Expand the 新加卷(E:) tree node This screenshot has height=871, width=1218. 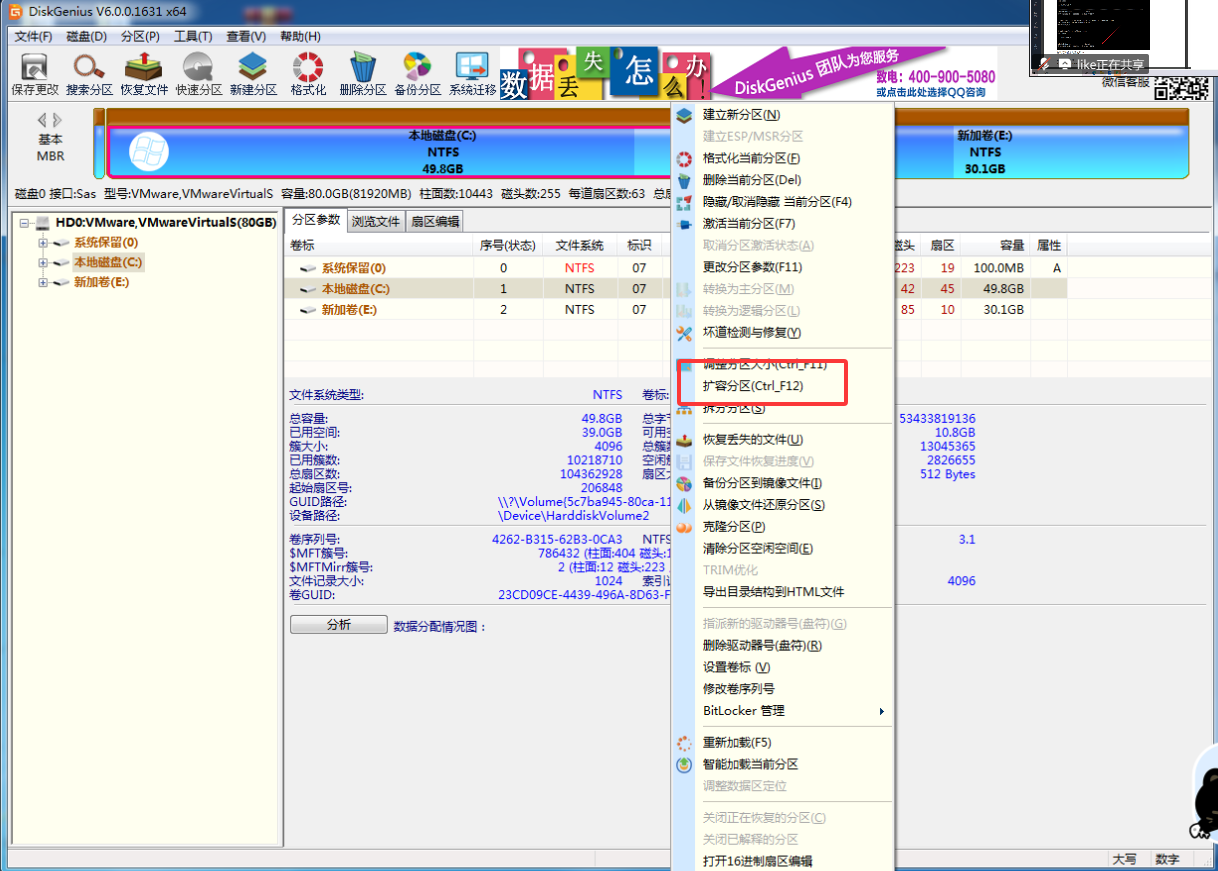[43, 283]
